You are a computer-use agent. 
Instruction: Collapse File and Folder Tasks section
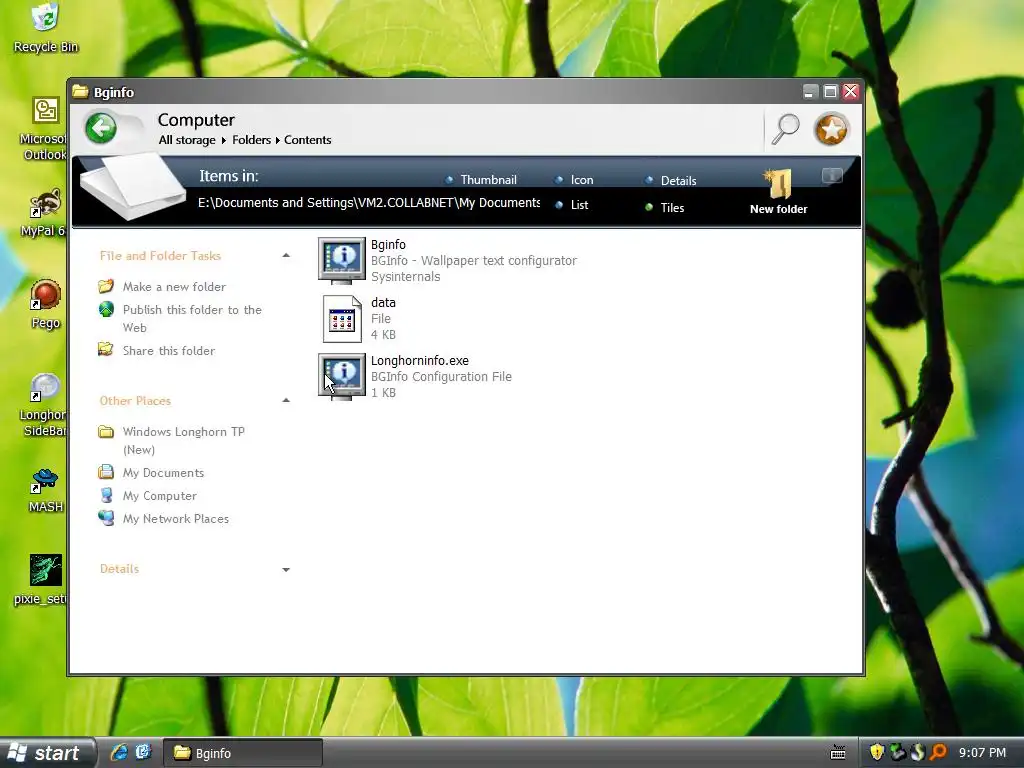point(286,255)
